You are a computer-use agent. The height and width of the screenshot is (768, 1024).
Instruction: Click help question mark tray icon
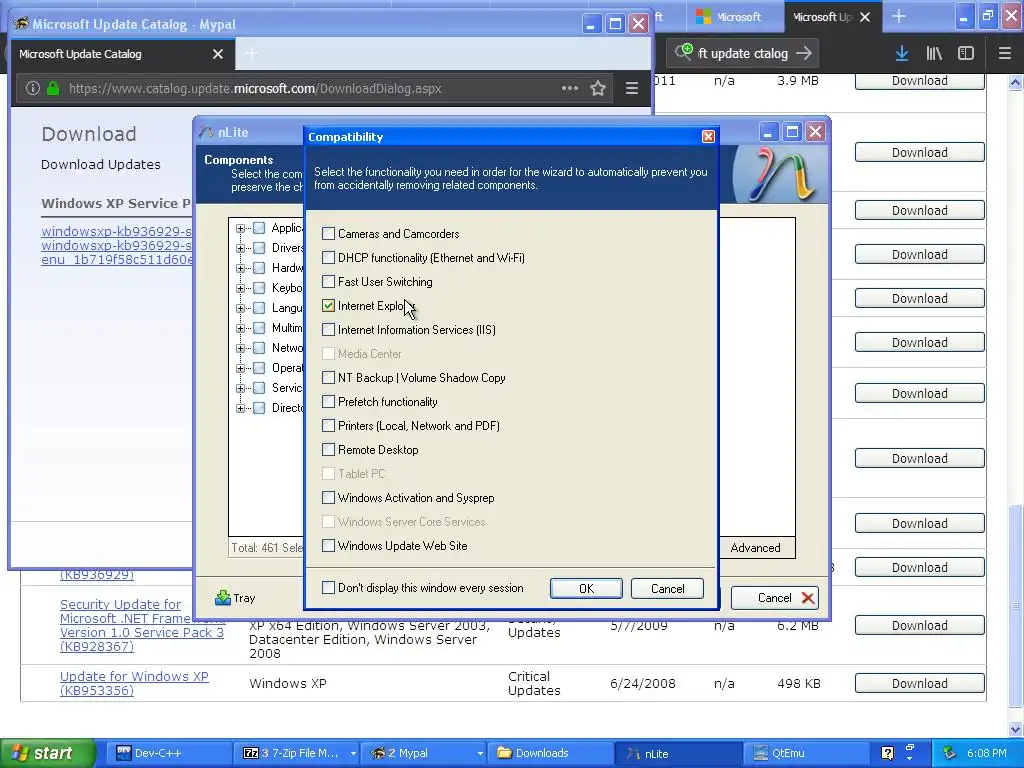coord(887,753)
